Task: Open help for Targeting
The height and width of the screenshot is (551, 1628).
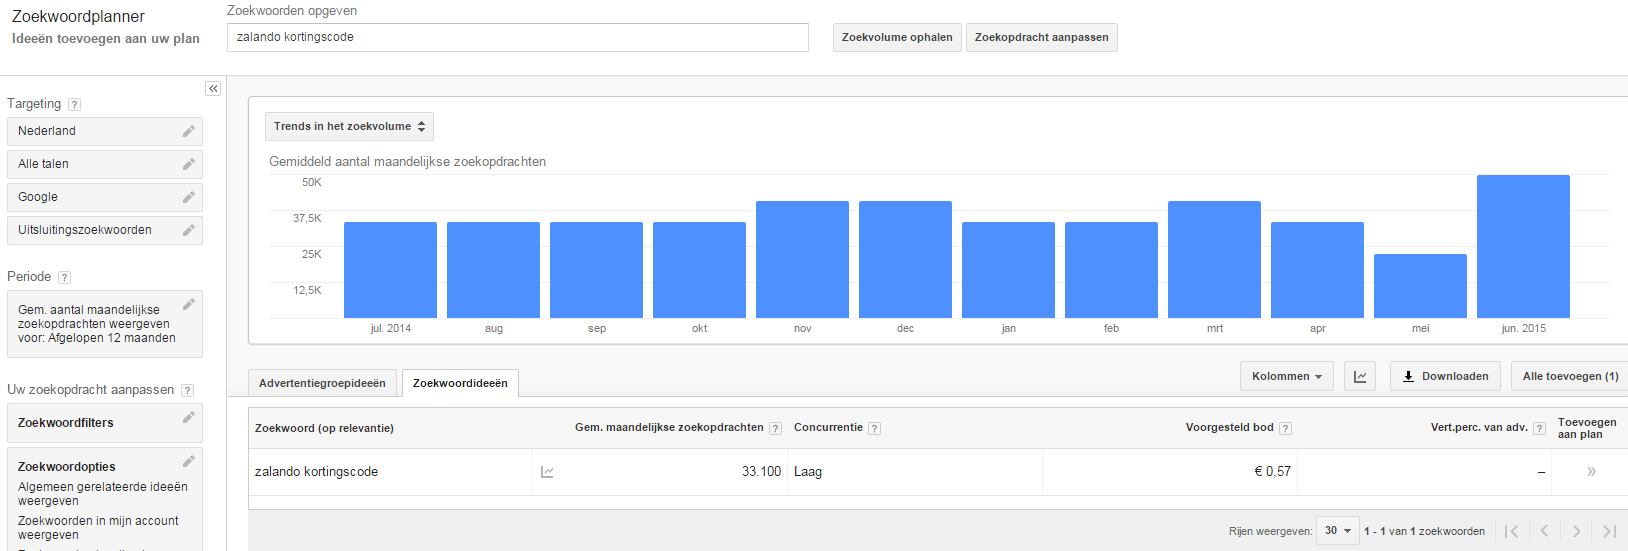Action: 74,104
